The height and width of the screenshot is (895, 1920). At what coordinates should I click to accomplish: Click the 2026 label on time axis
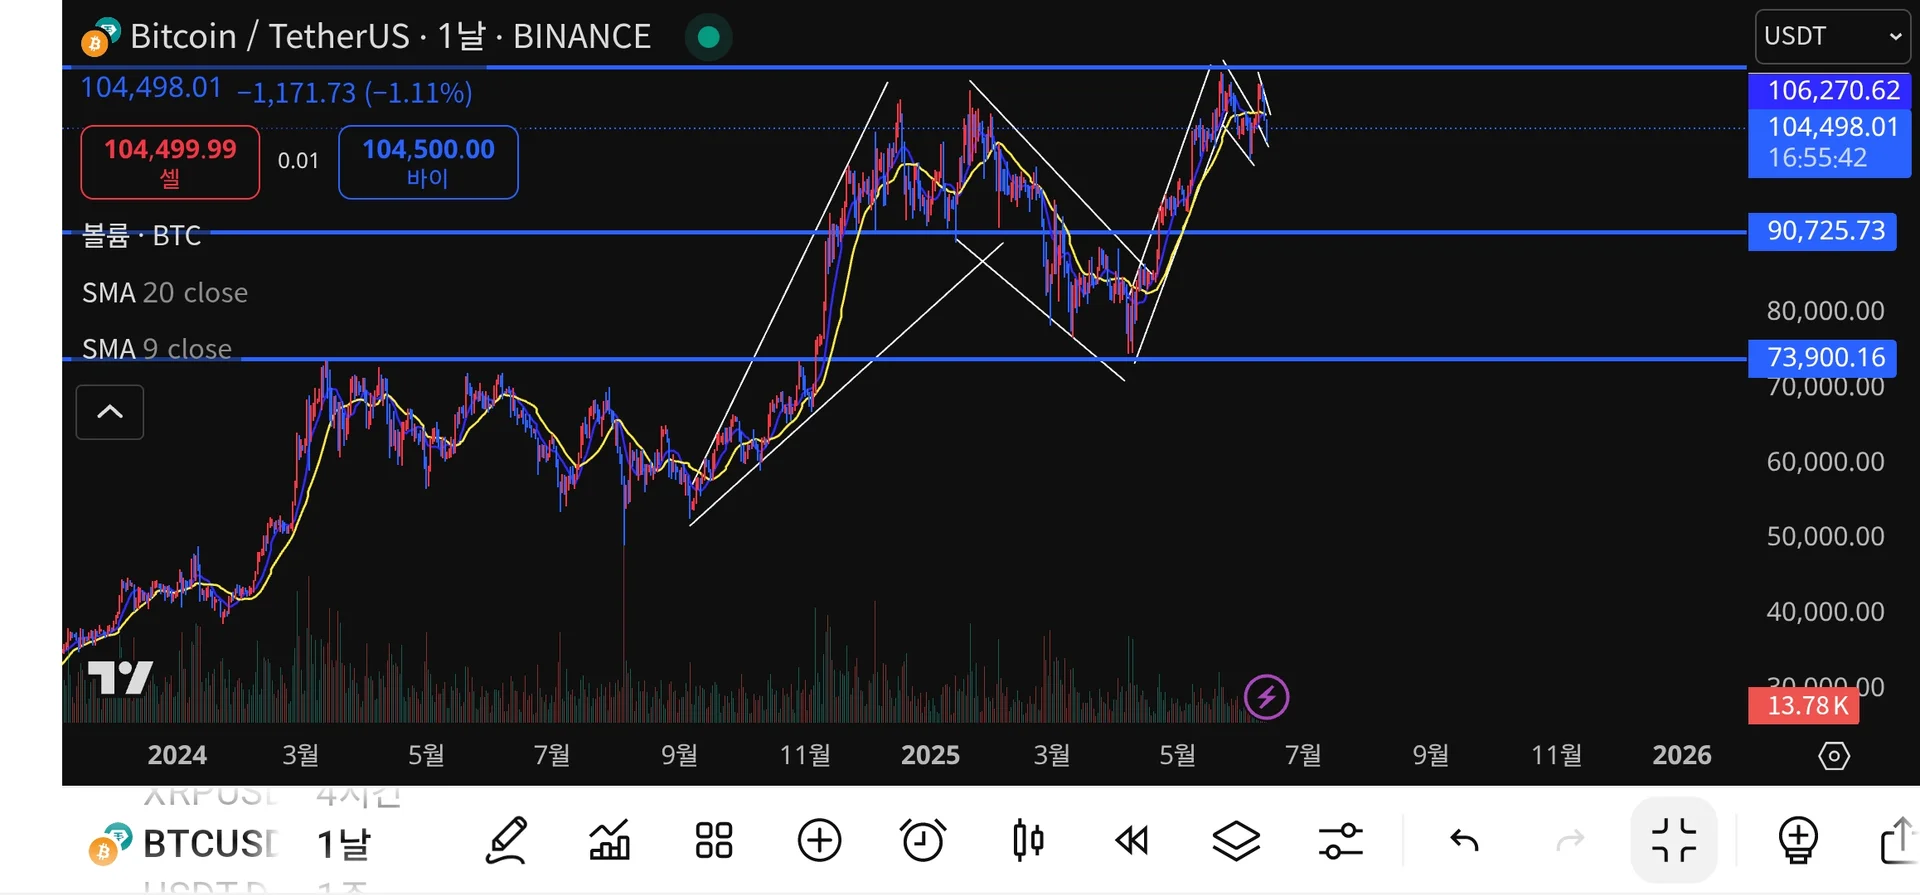click(x=1682, y=755)
